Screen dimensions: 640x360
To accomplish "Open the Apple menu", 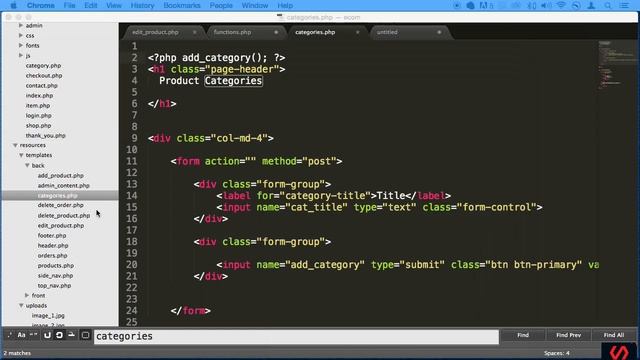I will coord(13,5).
